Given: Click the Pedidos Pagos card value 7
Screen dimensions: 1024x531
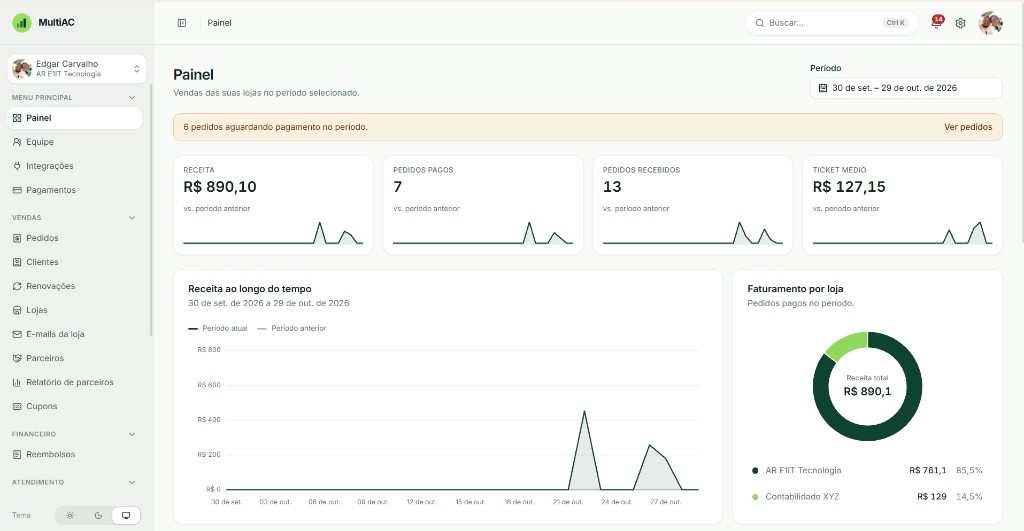Looking at the screenshot, I should tap(398, 187).
